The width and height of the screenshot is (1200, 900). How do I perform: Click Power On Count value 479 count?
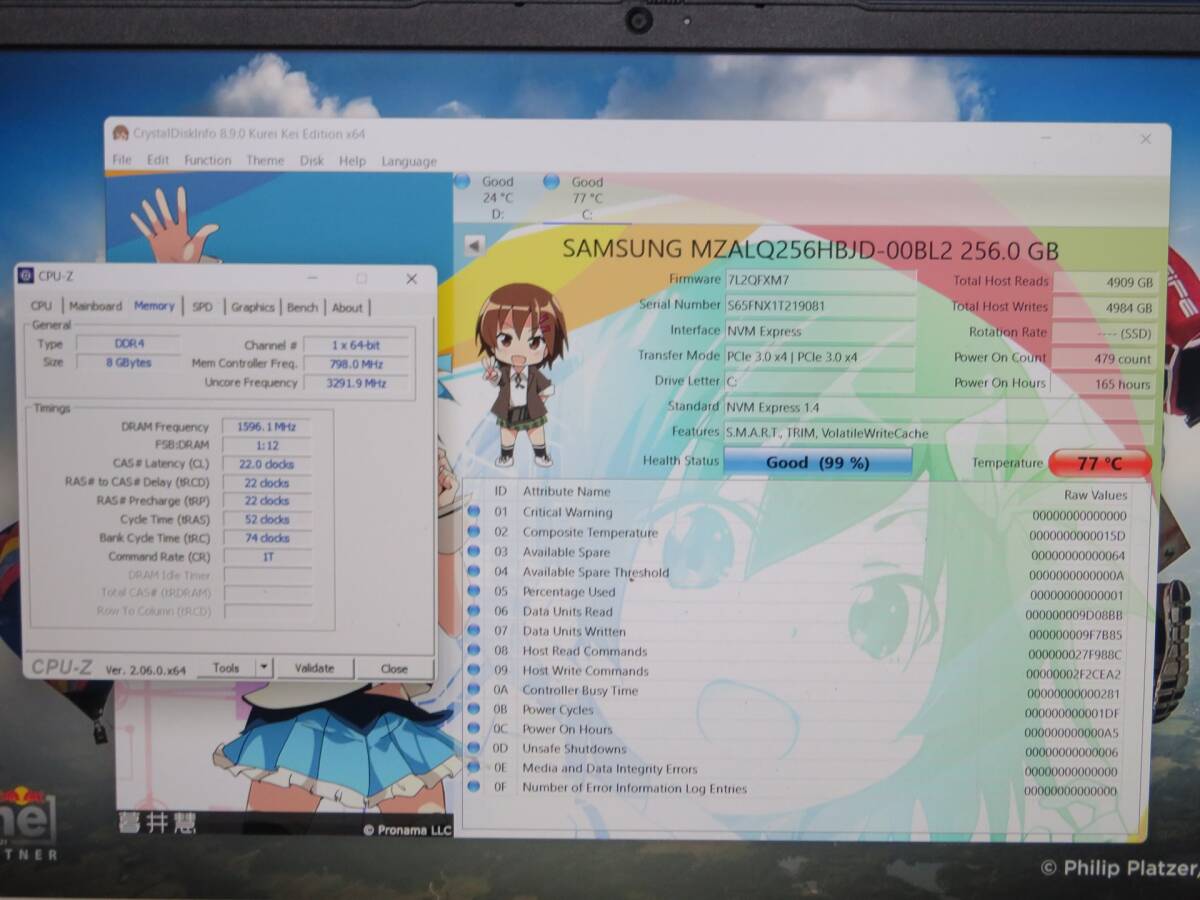[x=1104, y=358]
